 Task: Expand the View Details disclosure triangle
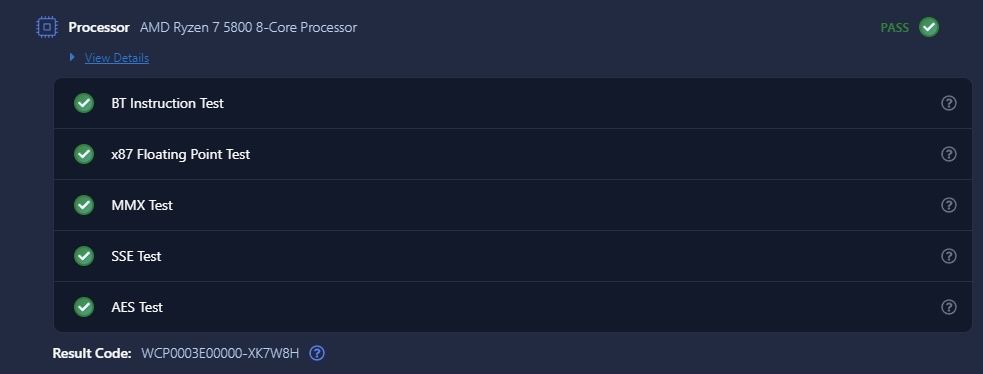tap(72, 57)
